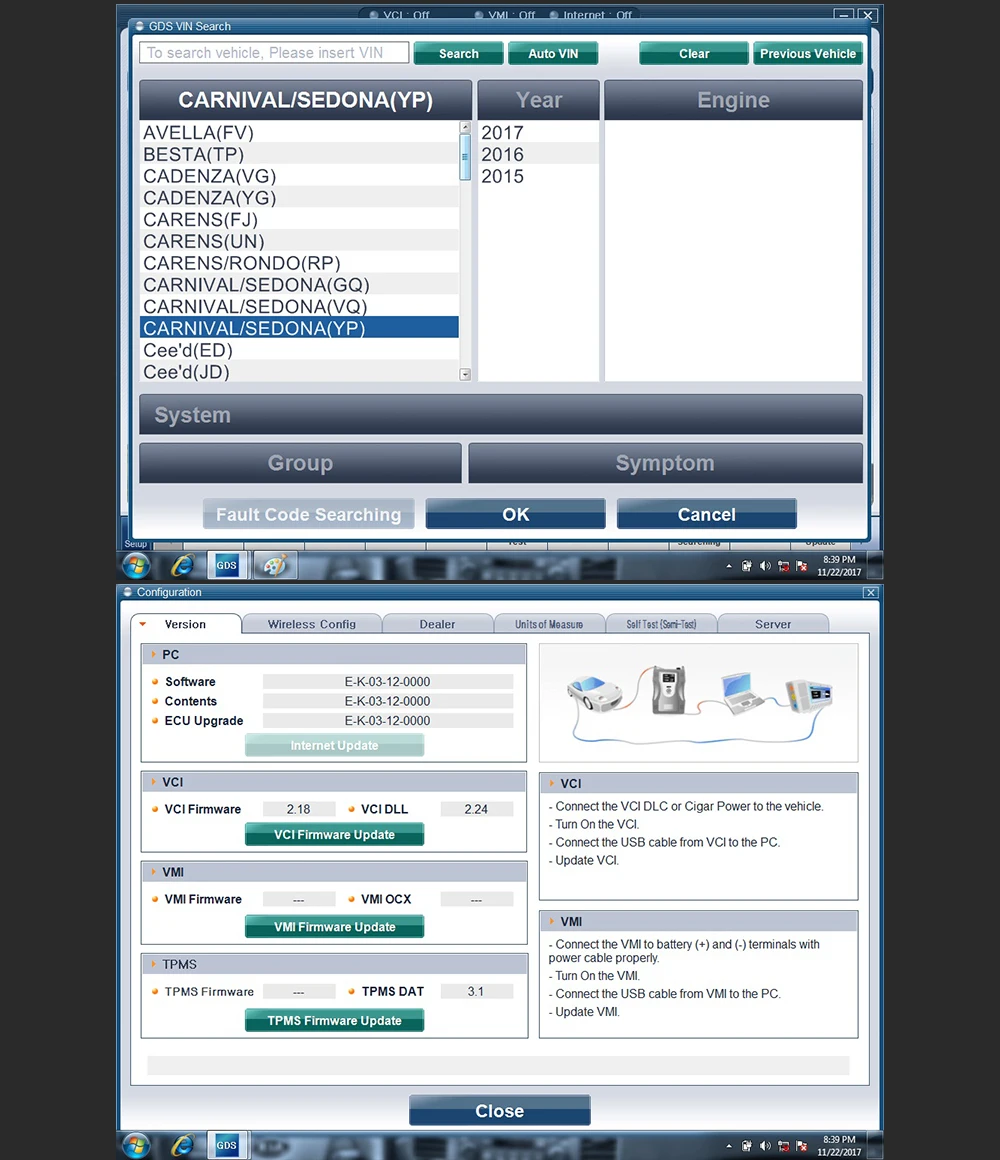Click the Configuration window X button
The height and width of the screenshot is (1160, 1000).
point(871,593)
